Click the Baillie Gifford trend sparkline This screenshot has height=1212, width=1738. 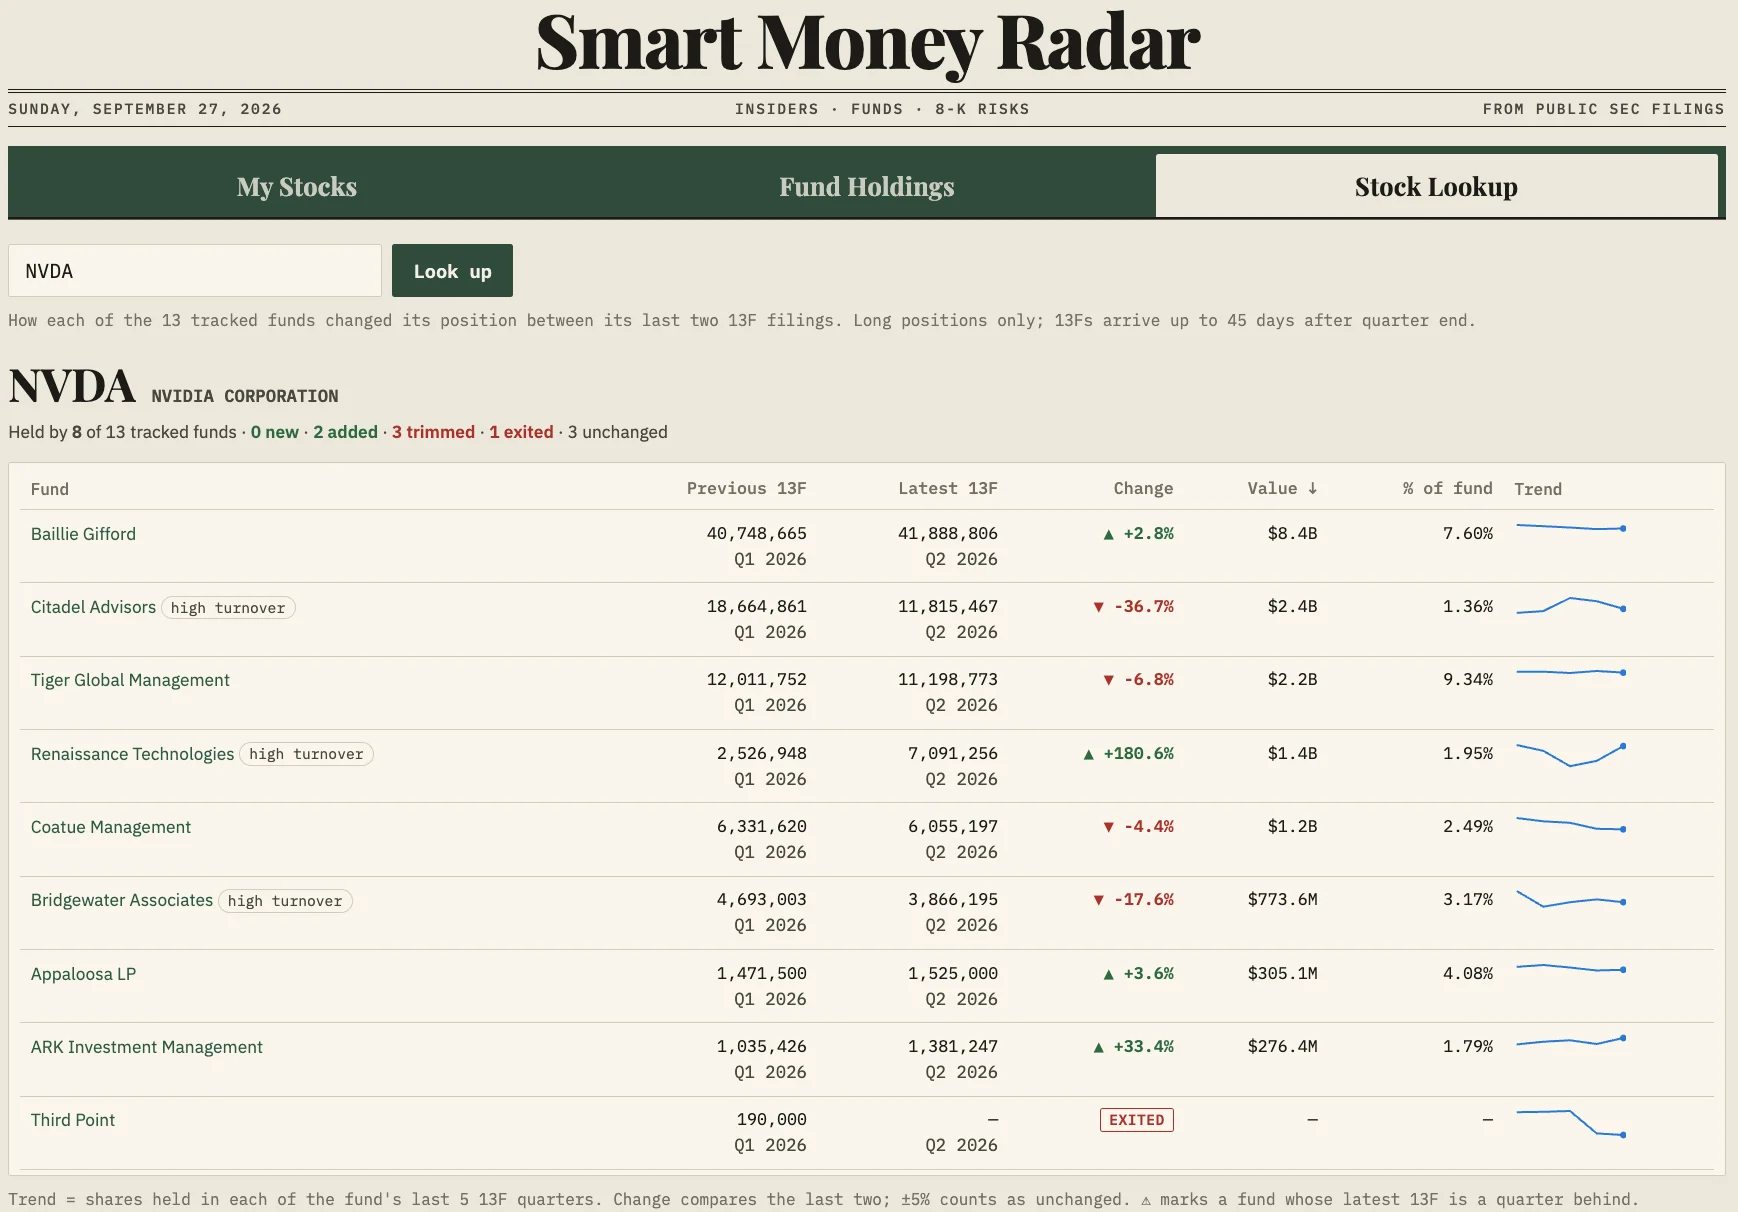click(x=1571, y=527)
